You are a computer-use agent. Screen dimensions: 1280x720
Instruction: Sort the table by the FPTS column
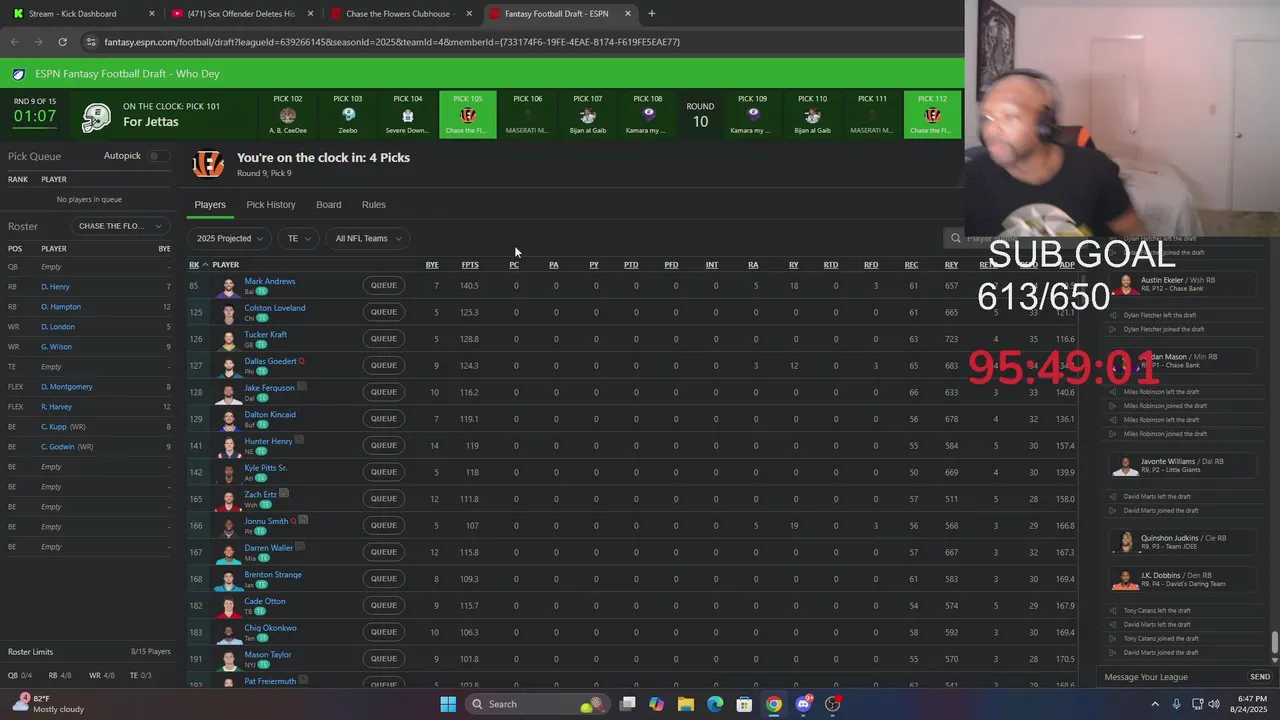(470, 265)
